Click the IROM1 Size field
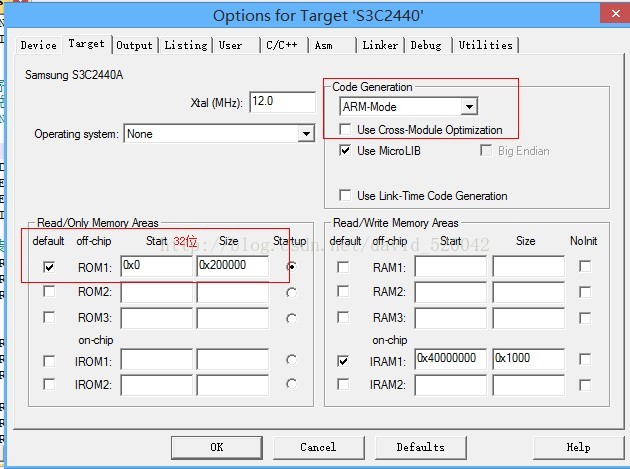The height and width of the screenshot is (469, 630). click(x=233, y=360)
